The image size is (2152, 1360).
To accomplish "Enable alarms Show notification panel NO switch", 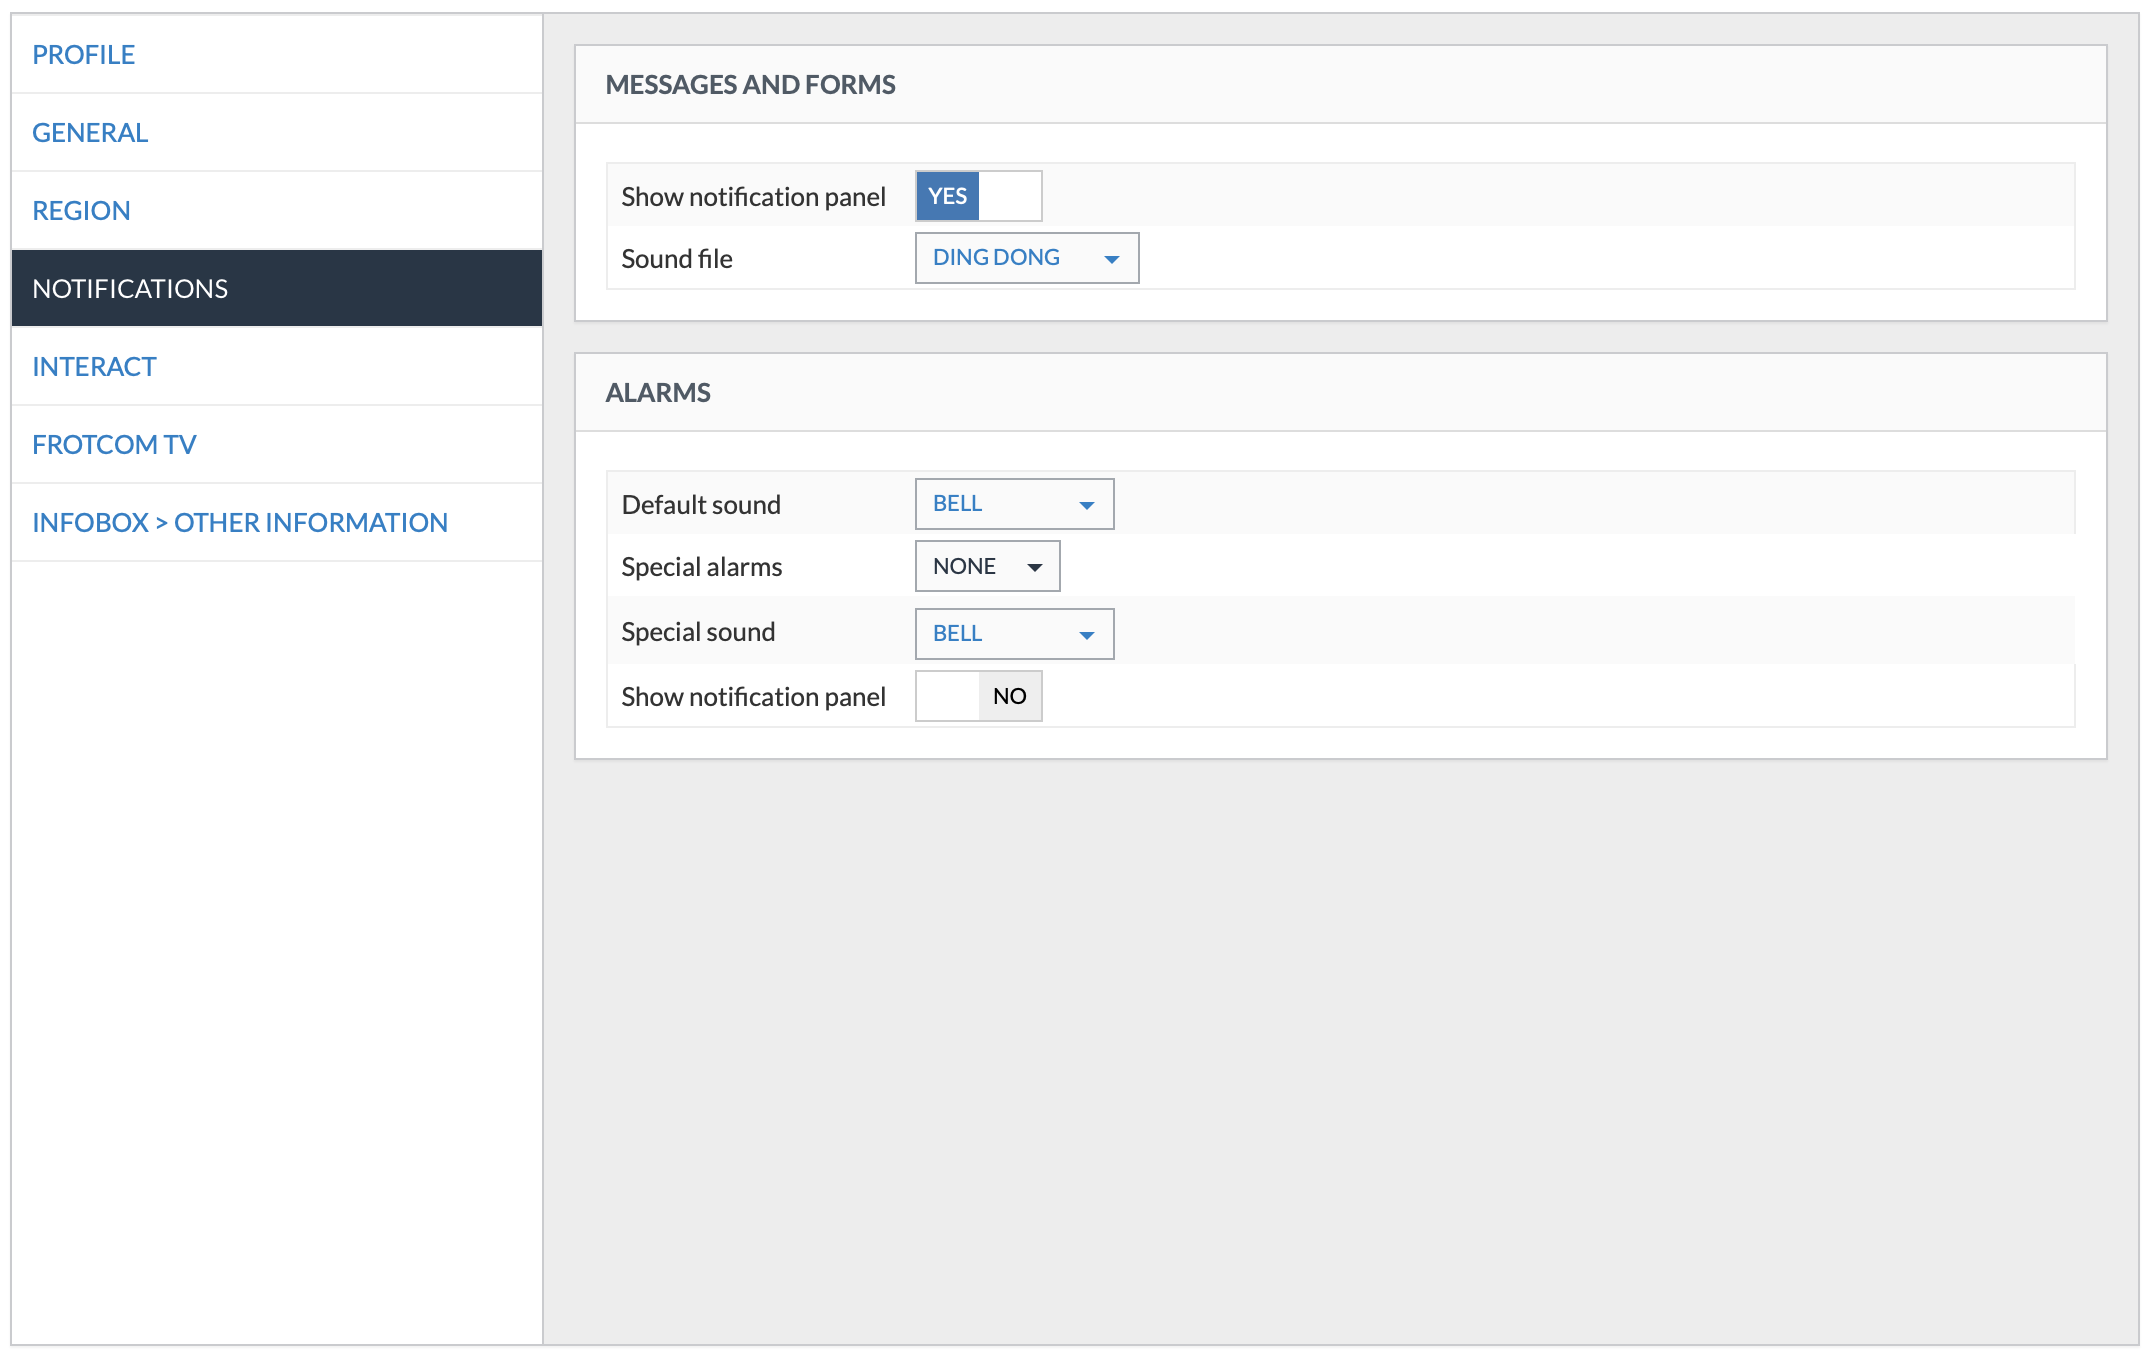I will (x=978, y=696).
